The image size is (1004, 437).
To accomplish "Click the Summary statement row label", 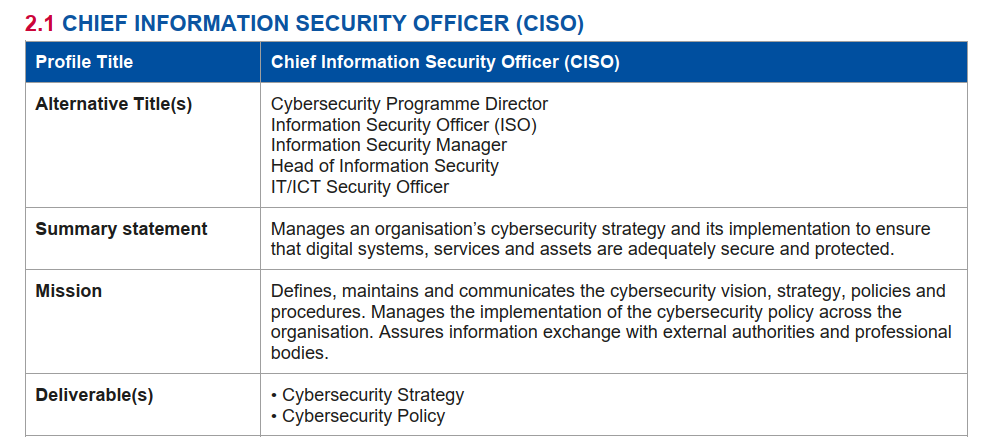I will (x=121, y=229).
